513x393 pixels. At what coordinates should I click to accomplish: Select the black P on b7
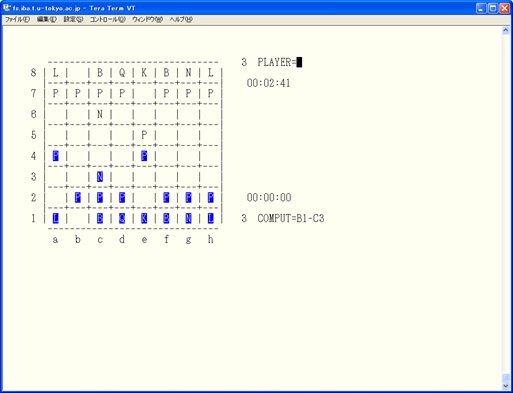coord(78,93)
